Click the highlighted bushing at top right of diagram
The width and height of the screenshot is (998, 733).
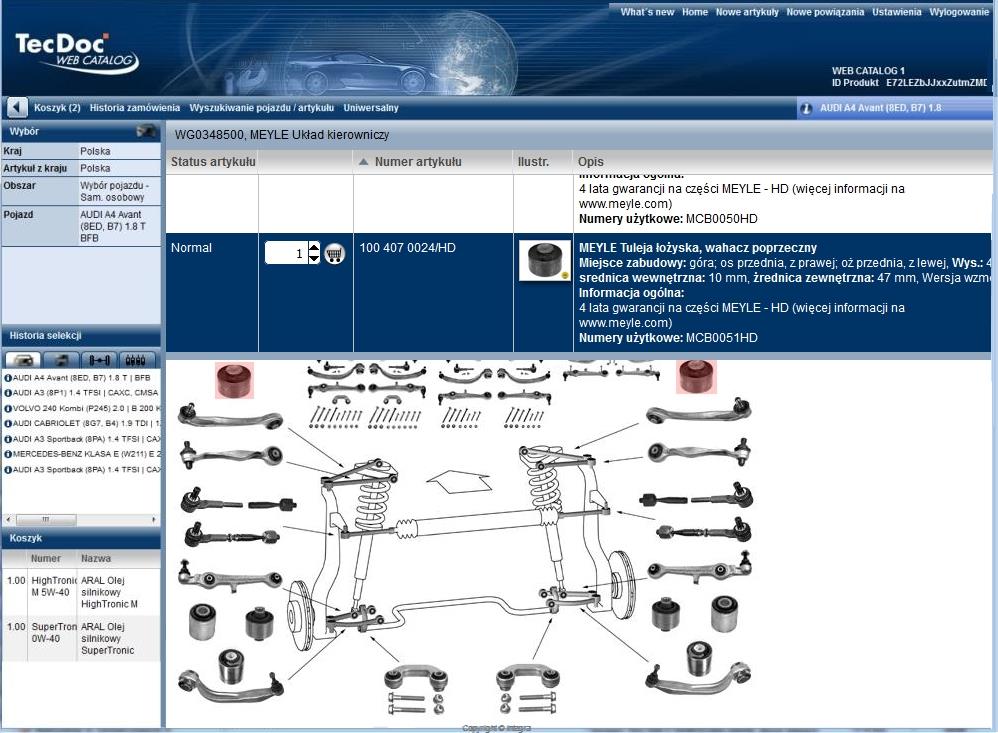tap(696, 377)
